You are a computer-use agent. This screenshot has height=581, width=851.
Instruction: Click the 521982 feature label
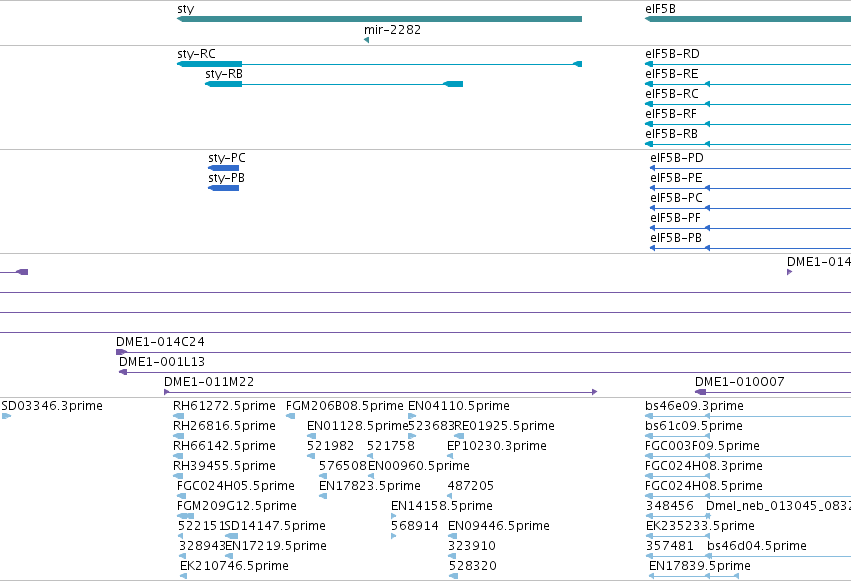tap(331, 446)
